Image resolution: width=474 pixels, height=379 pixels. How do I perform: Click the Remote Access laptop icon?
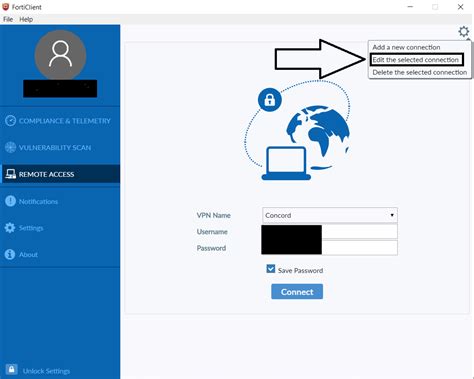pos(10,174)
